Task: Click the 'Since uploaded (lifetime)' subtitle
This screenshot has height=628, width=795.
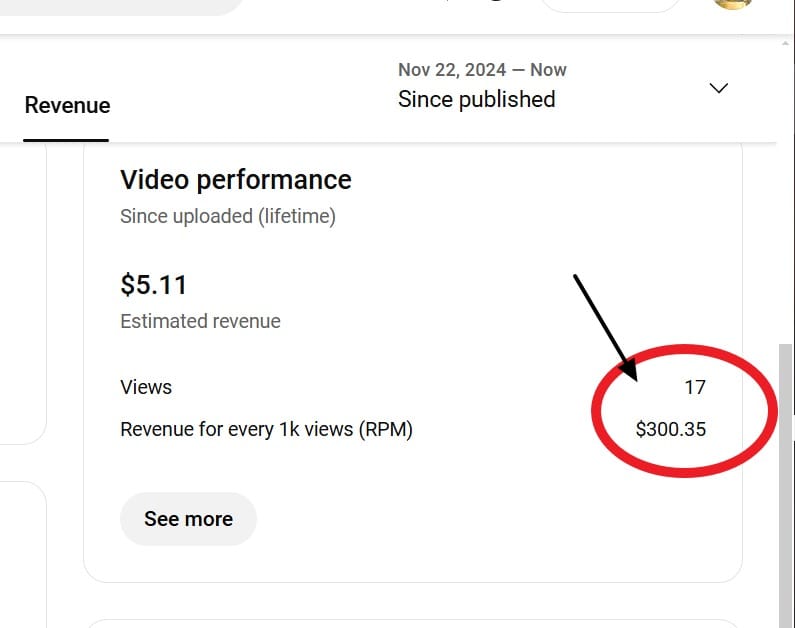Action: click(228, 216)
